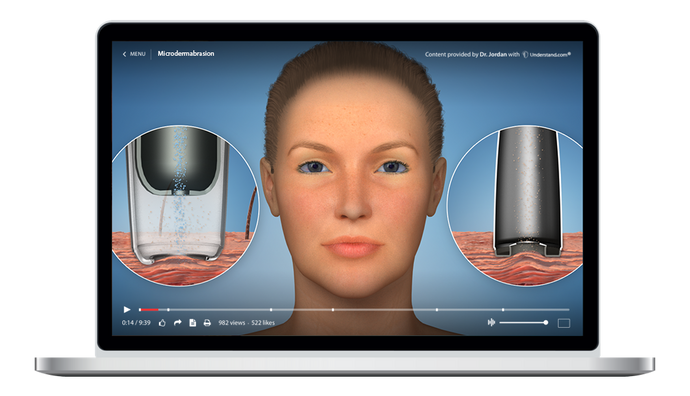This screenshot has height=396, width=690.
Task: Click the Dr. Jordan provider name
Action: [x=493, y=55]
